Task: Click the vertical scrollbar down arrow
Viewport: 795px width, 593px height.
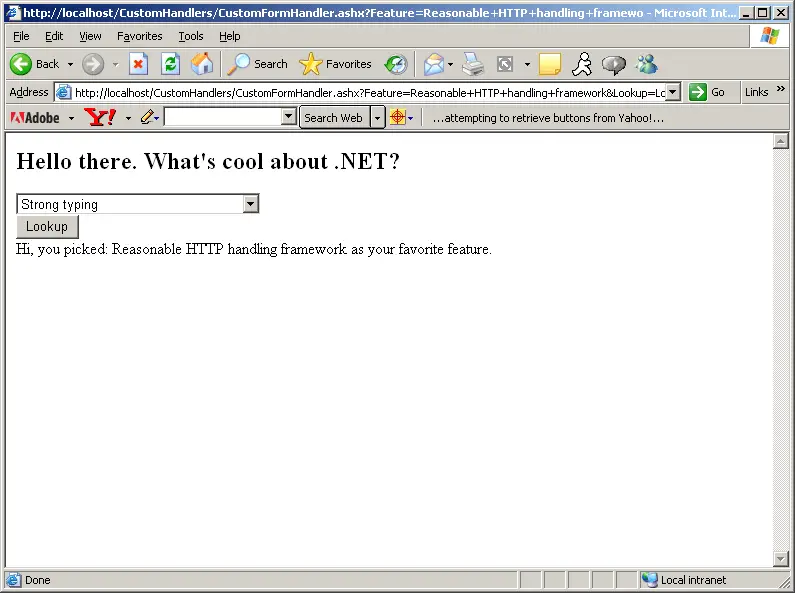Action: click(781, 559)
